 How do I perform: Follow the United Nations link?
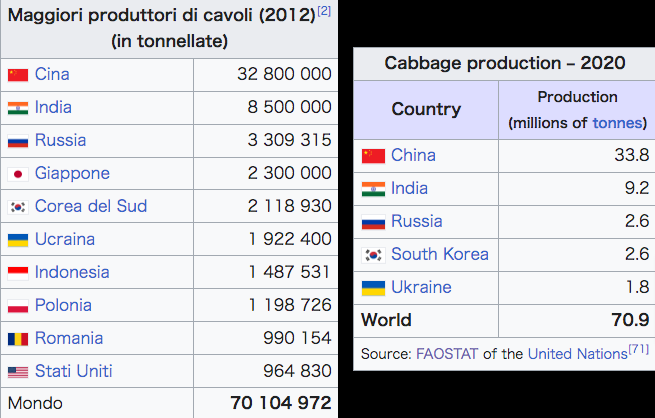tap(577, 353)
